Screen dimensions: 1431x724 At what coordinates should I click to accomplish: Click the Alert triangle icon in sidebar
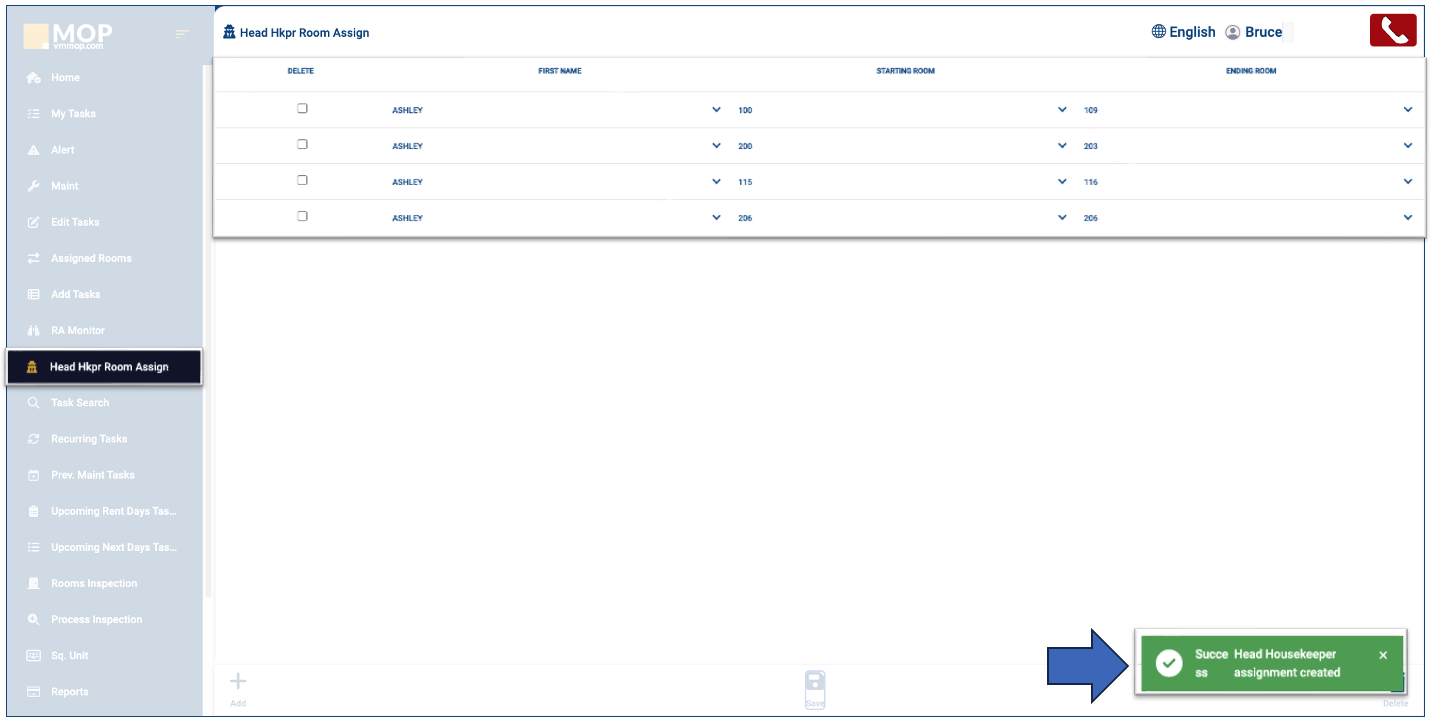(33, 150)
